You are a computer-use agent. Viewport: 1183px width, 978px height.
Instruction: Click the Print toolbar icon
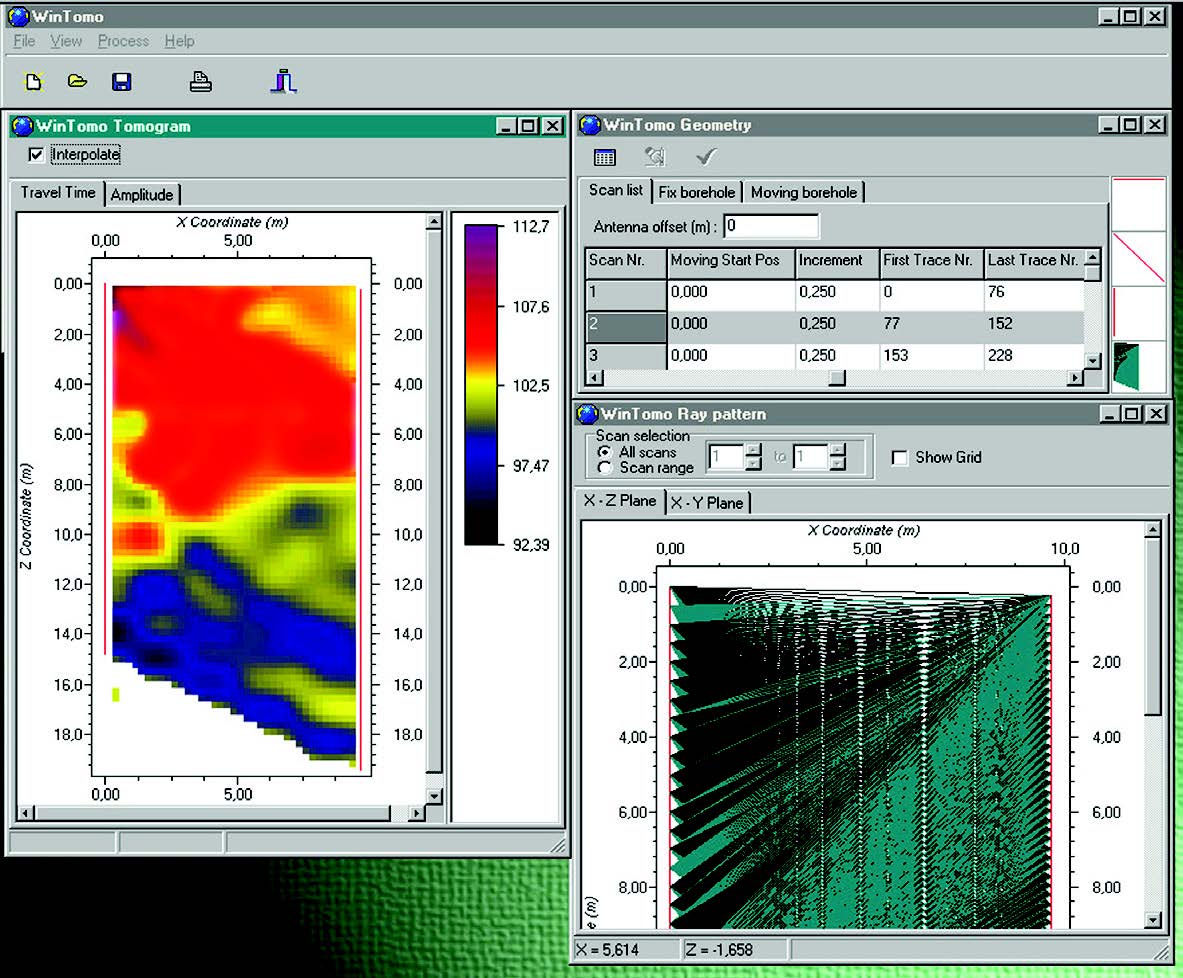click(200, 82)
